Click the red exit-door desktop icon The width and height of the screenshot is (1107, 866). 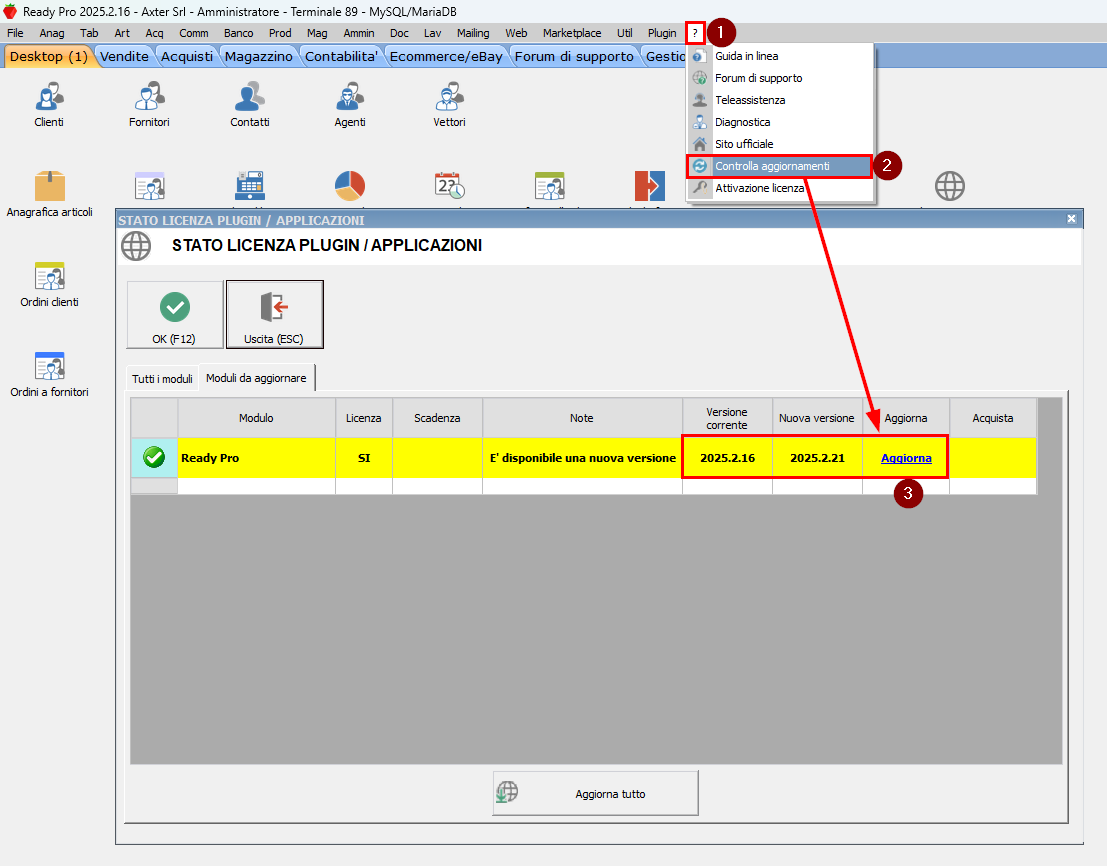(650, 186)
